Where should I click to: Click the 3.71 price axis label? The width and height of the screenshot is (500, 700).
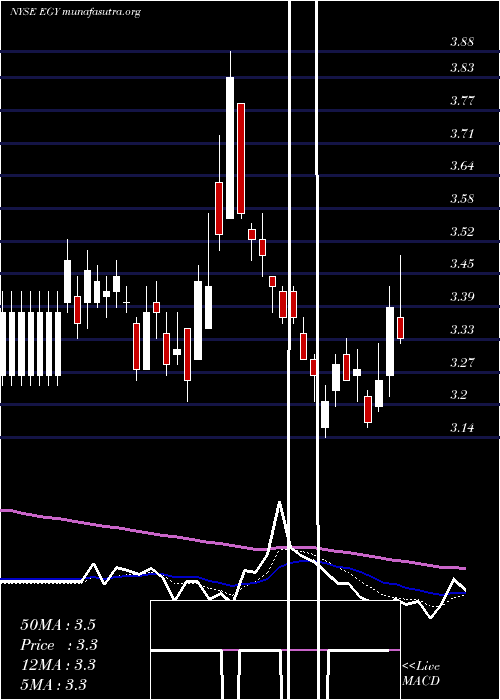(x=462, y=133)
